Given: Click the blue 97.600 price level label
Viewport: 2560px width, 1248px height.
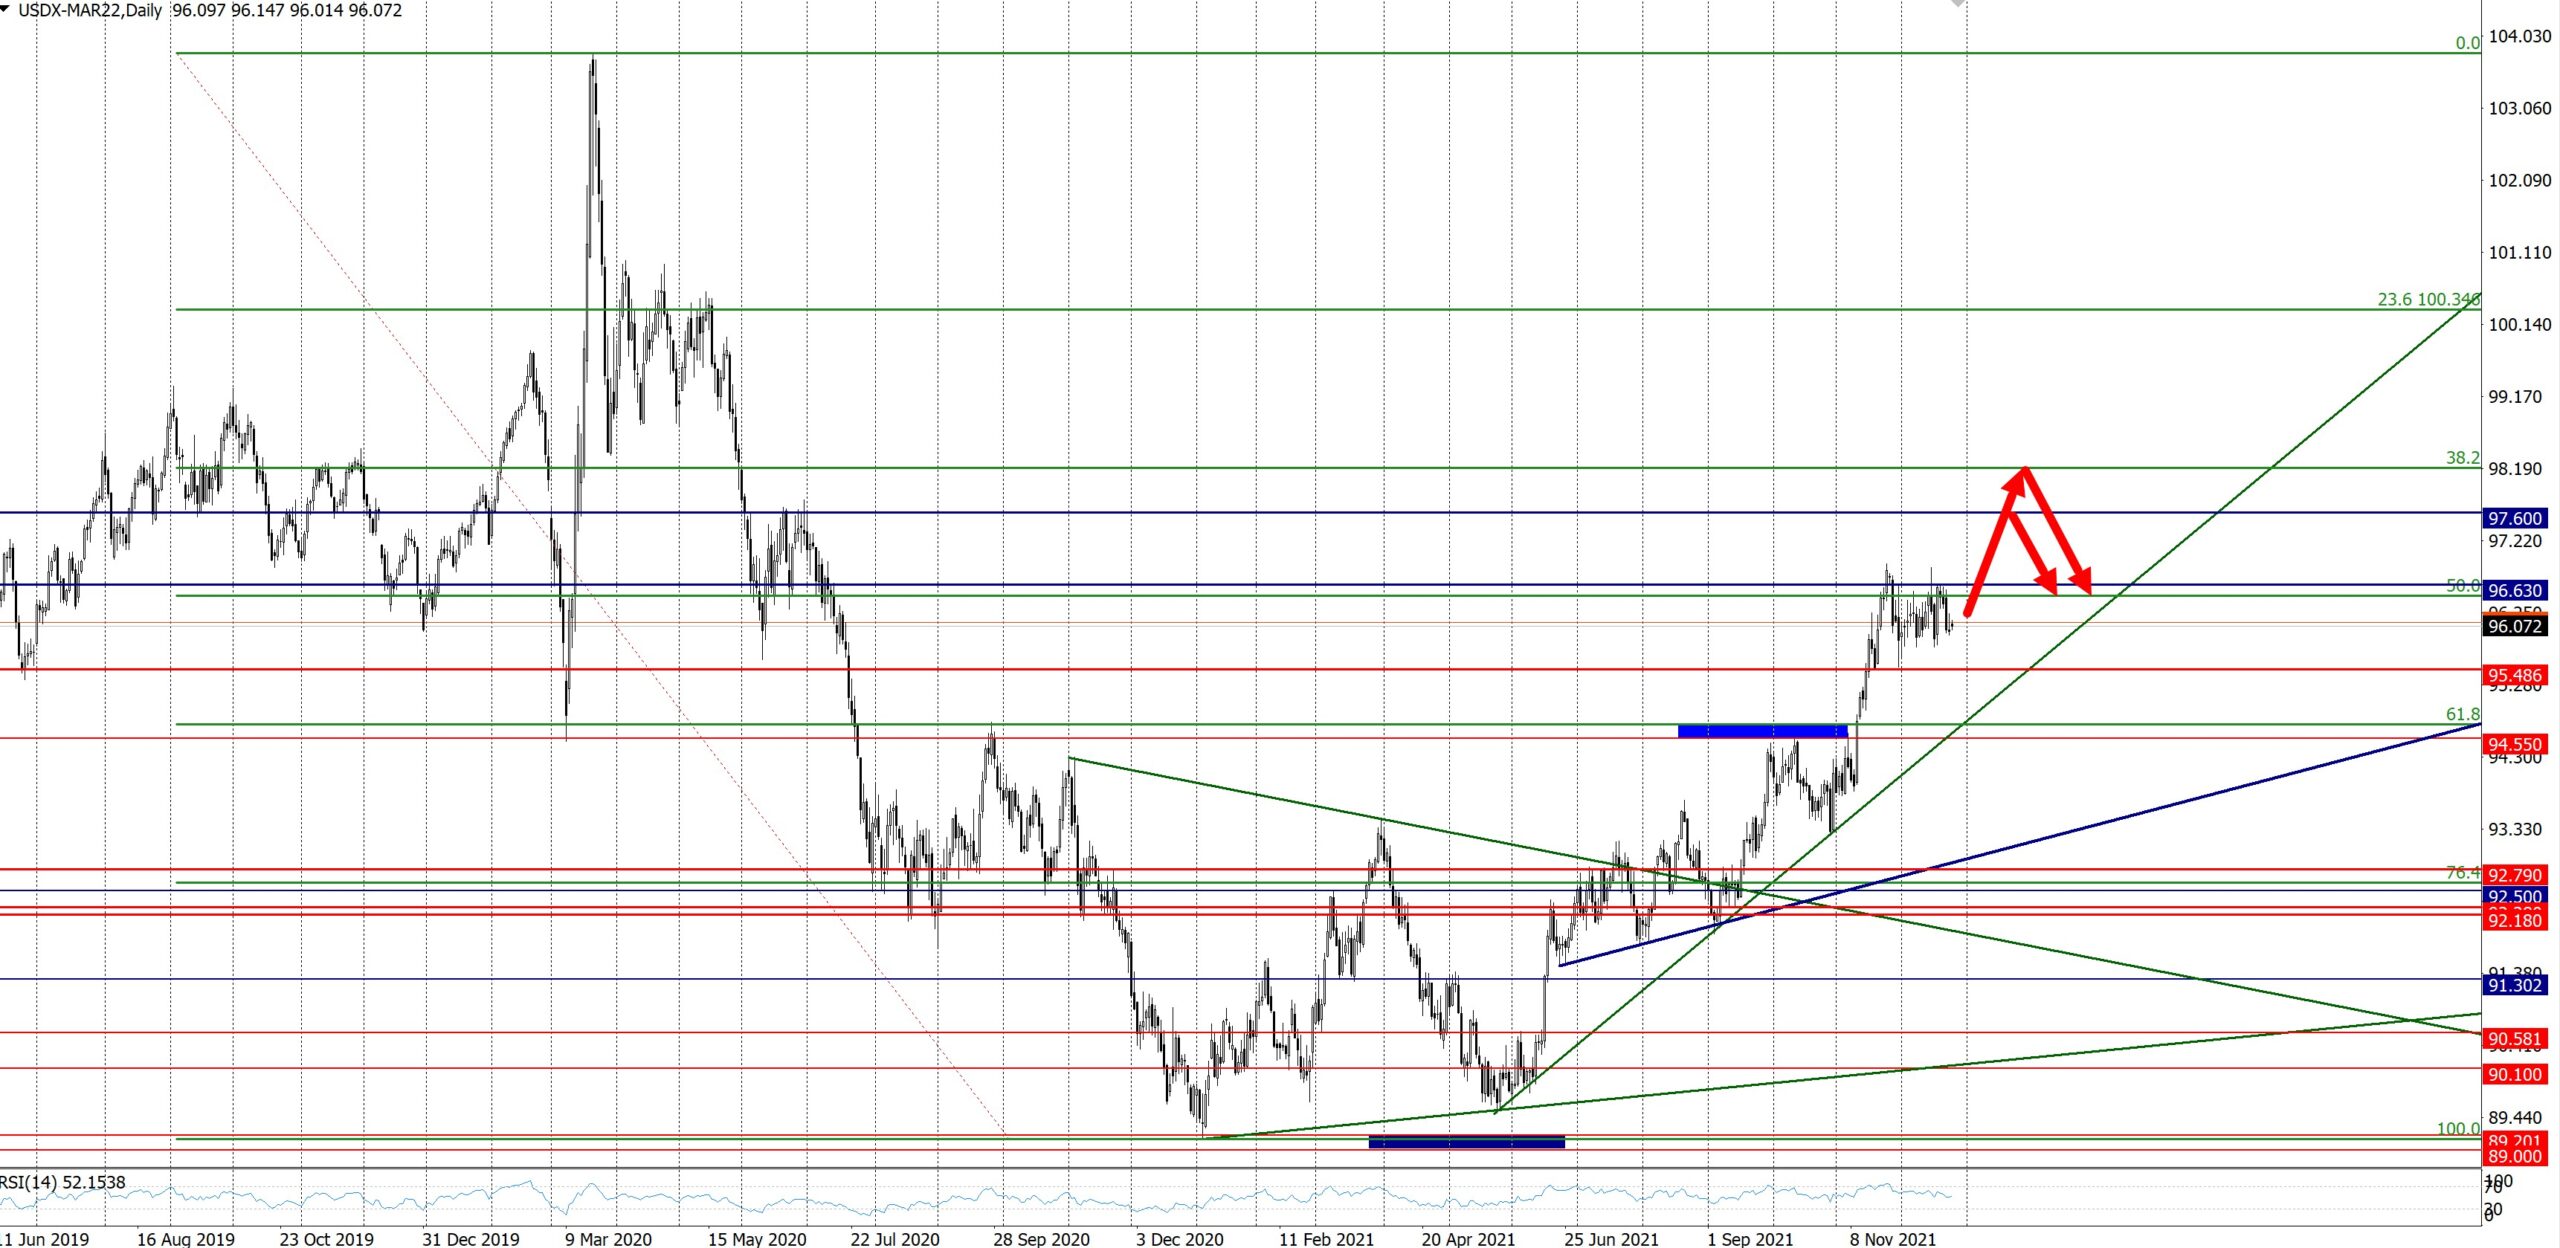Looking at the screenshot, I should click(x=2514, y=518).
